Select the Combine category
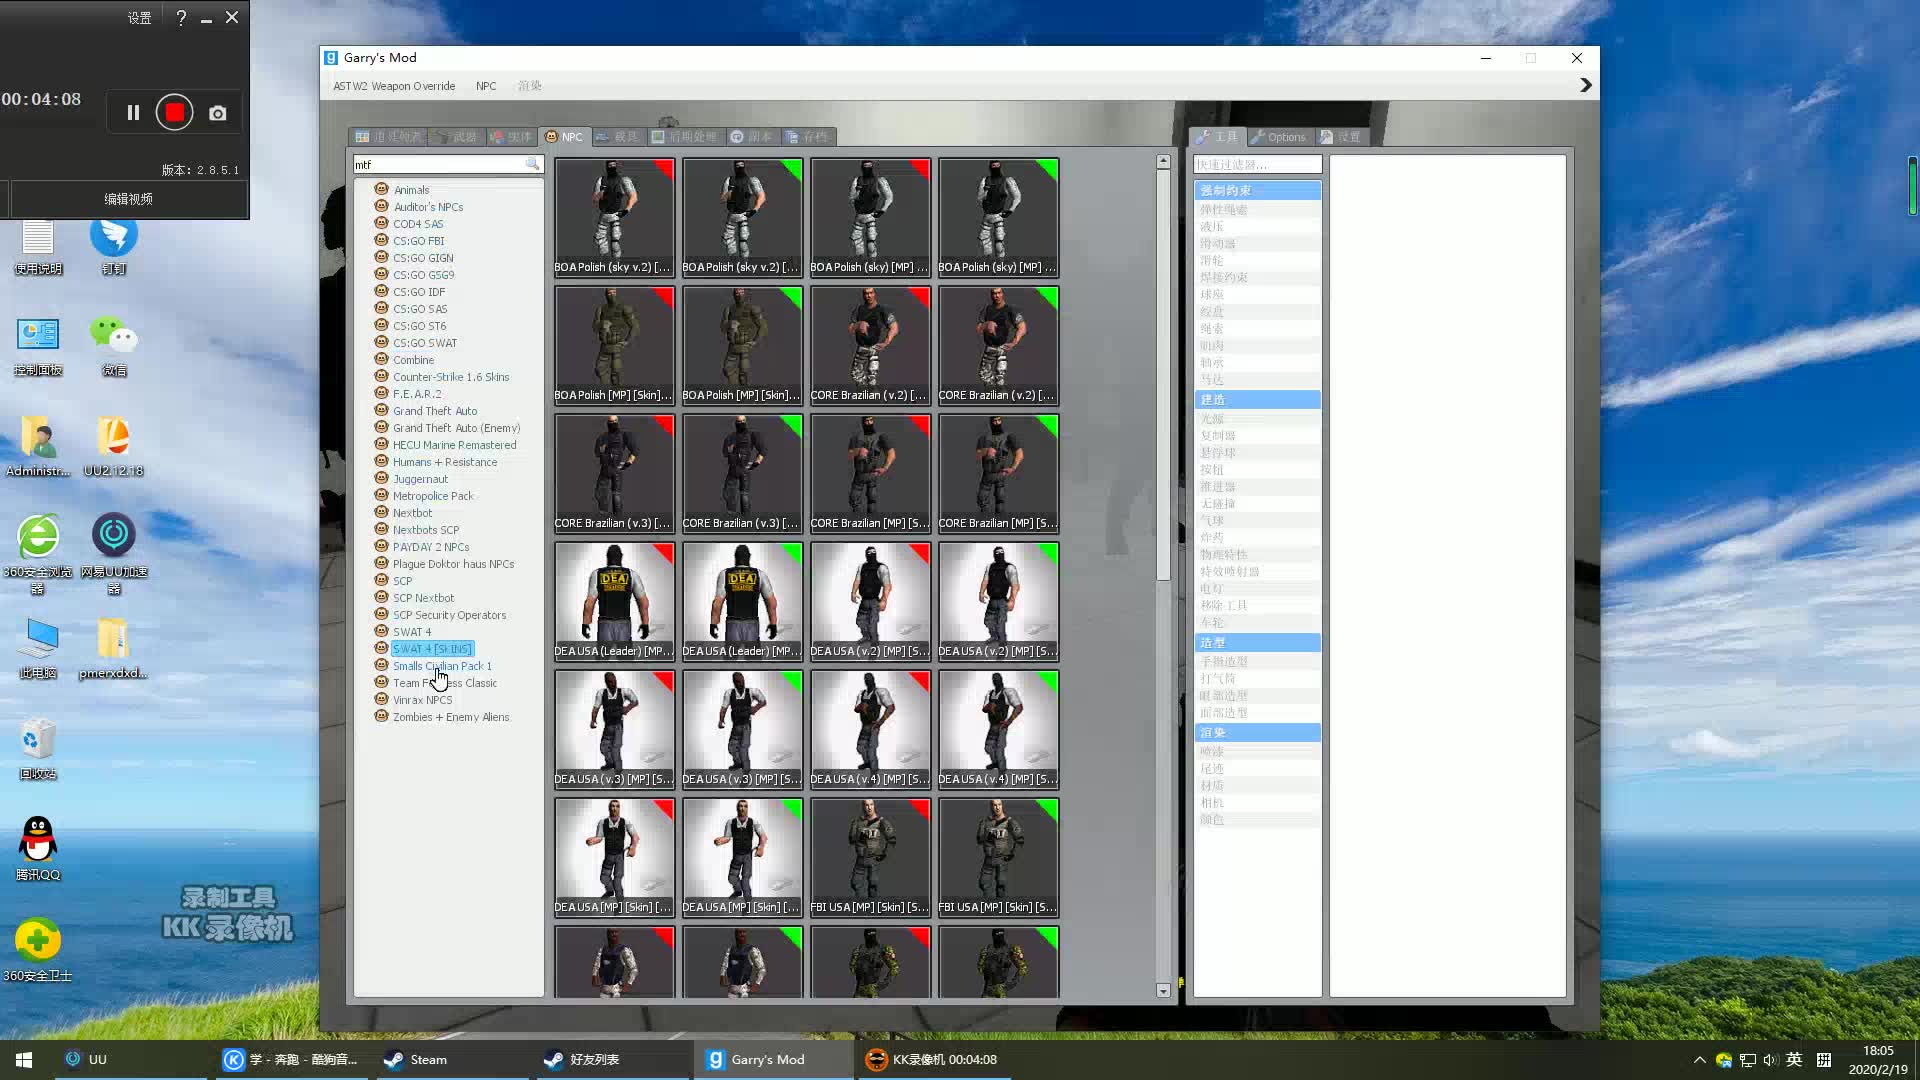 point(413,360)
